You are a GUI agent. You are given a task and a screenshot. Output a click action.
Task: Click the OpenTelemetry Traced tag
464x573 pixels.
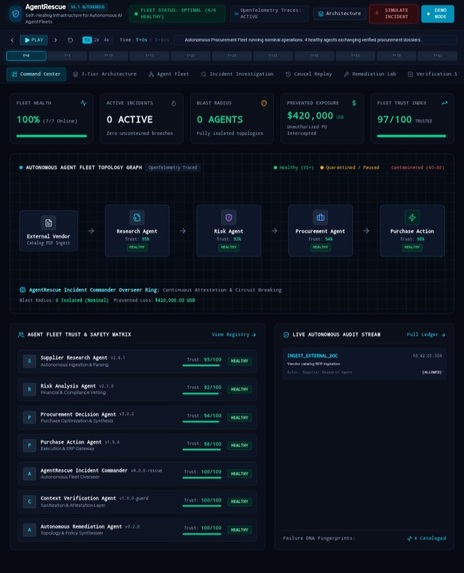[x=172, y=167]
